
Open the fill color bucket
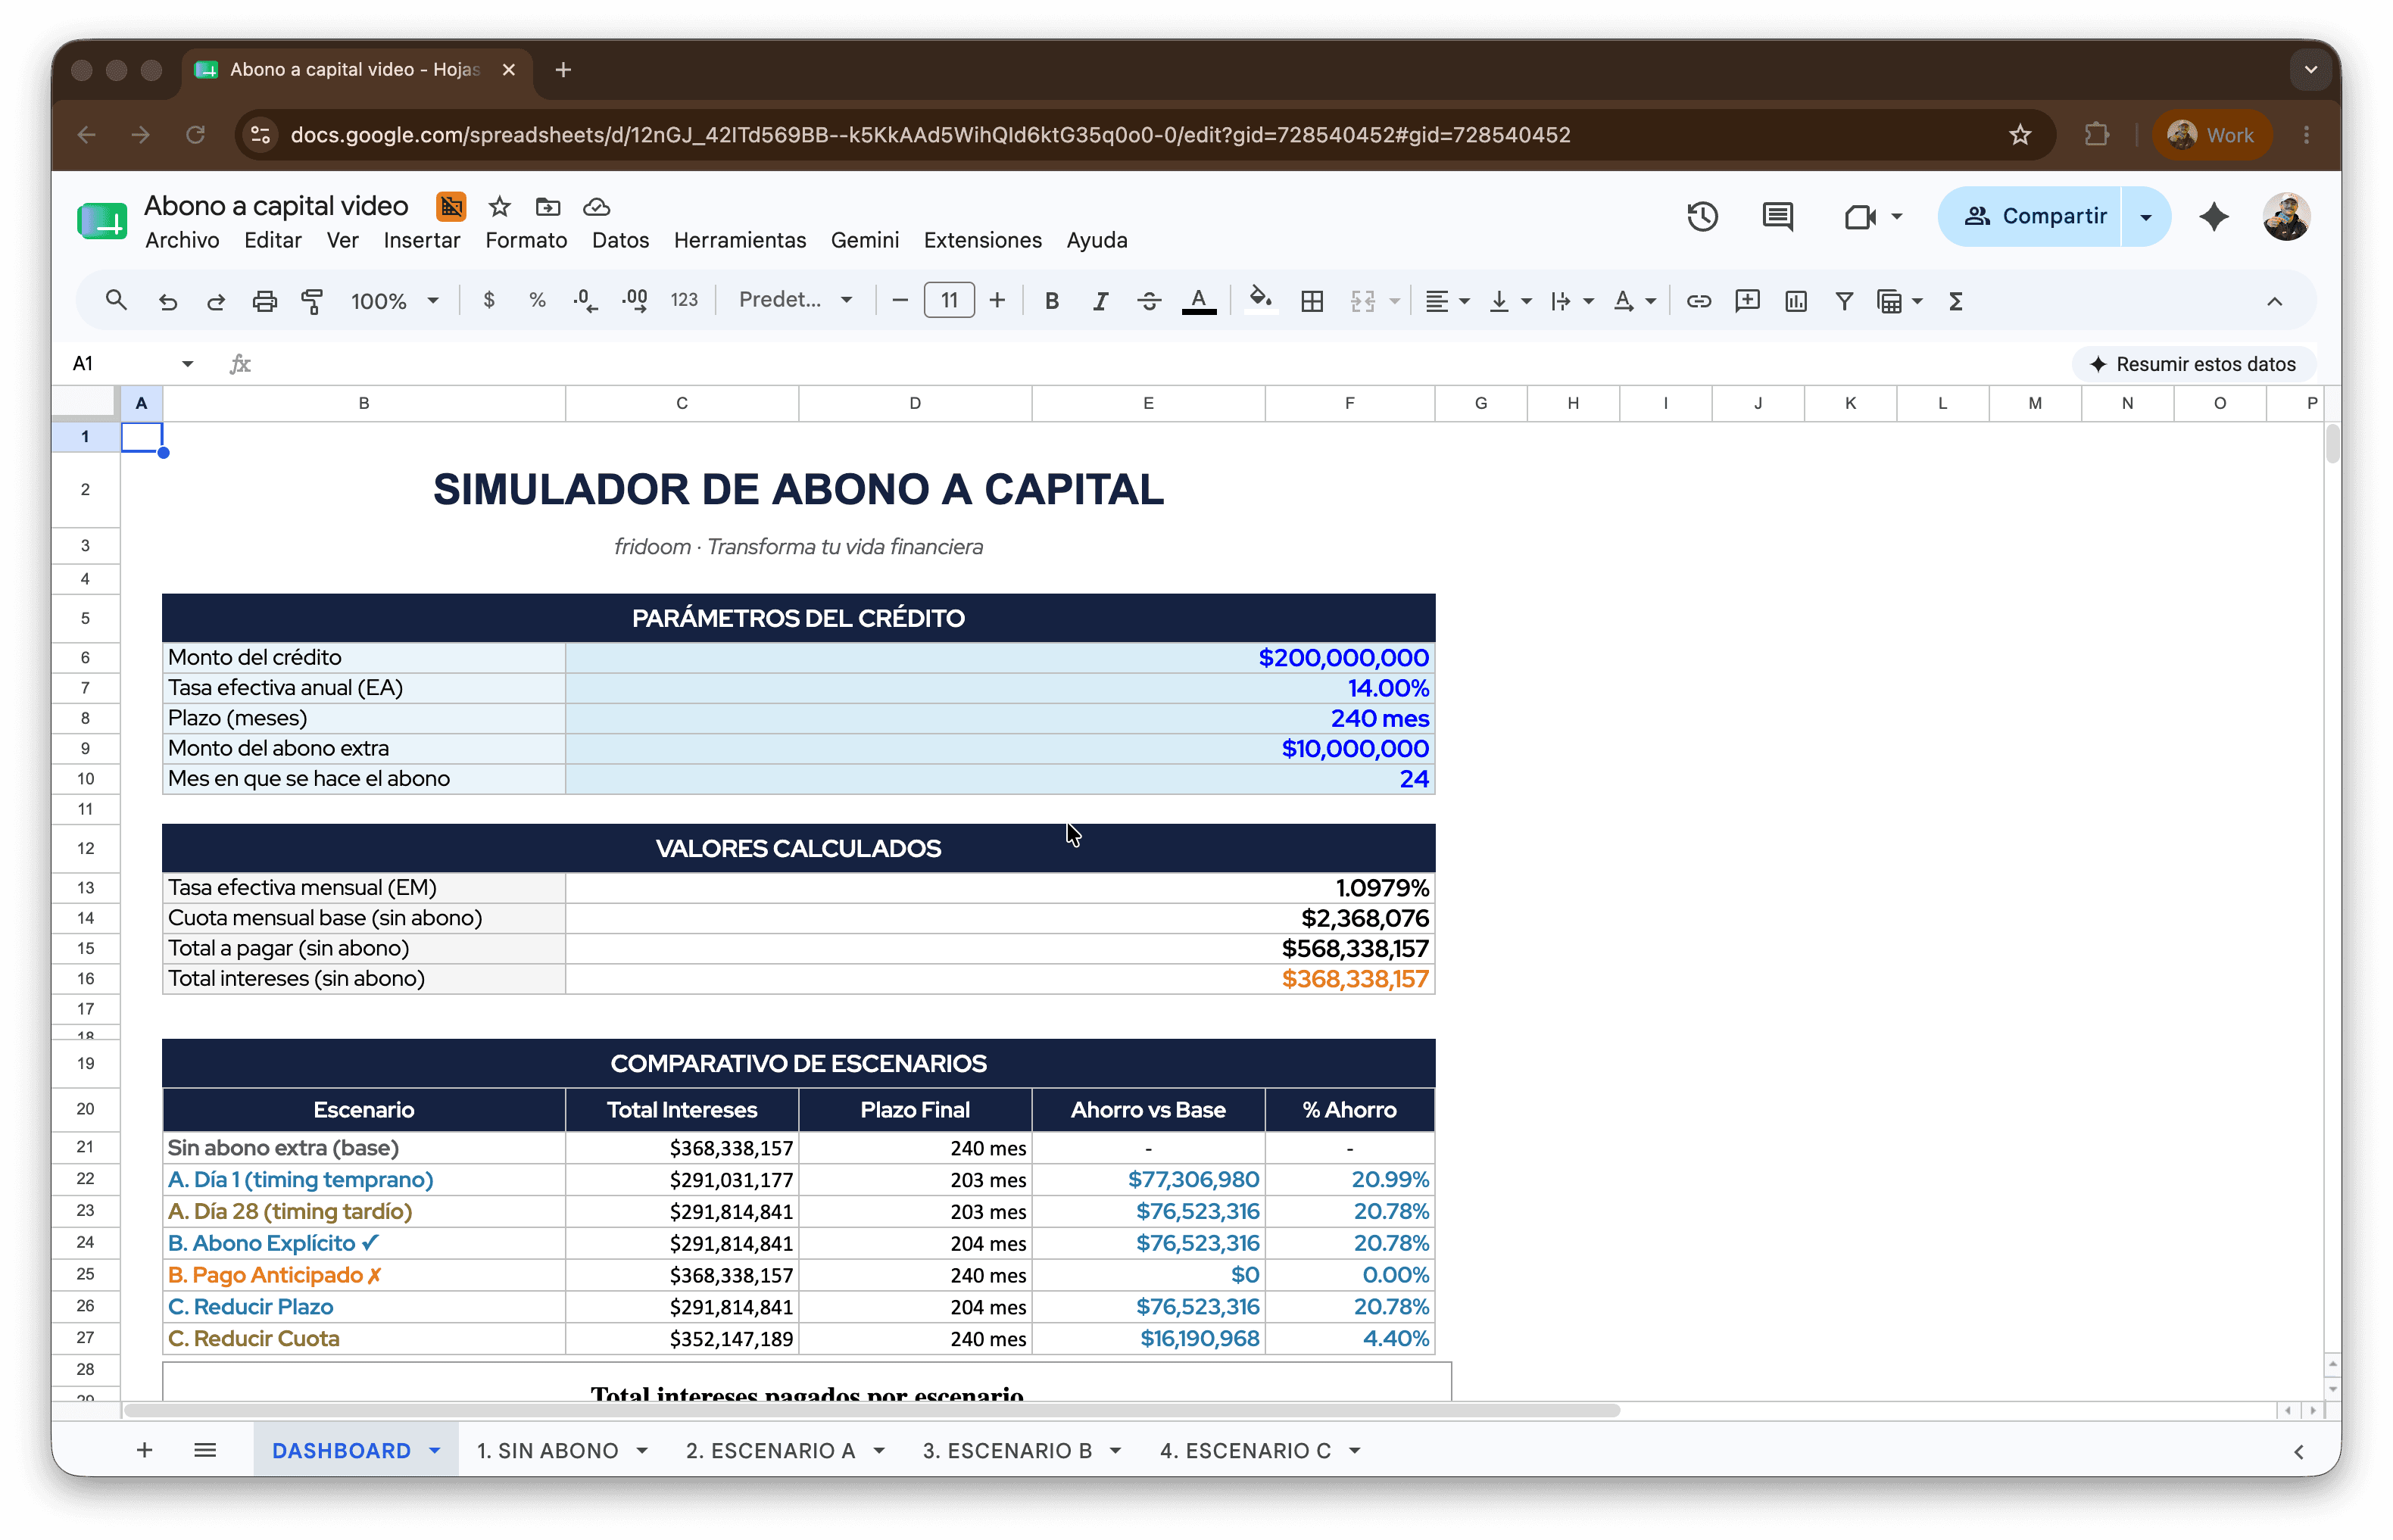tap(1261, 299)
